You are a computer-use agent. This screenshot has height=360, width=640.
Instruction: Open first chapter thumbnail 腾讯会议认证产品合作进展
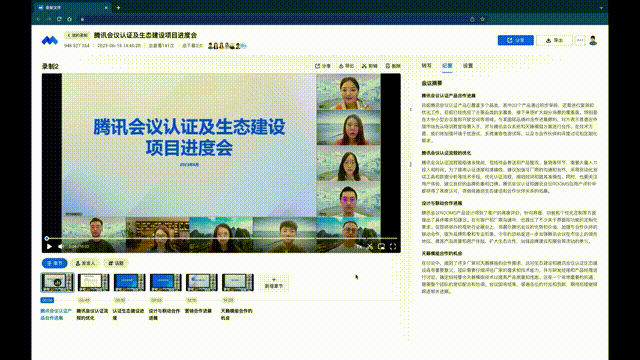click(58, 282)
